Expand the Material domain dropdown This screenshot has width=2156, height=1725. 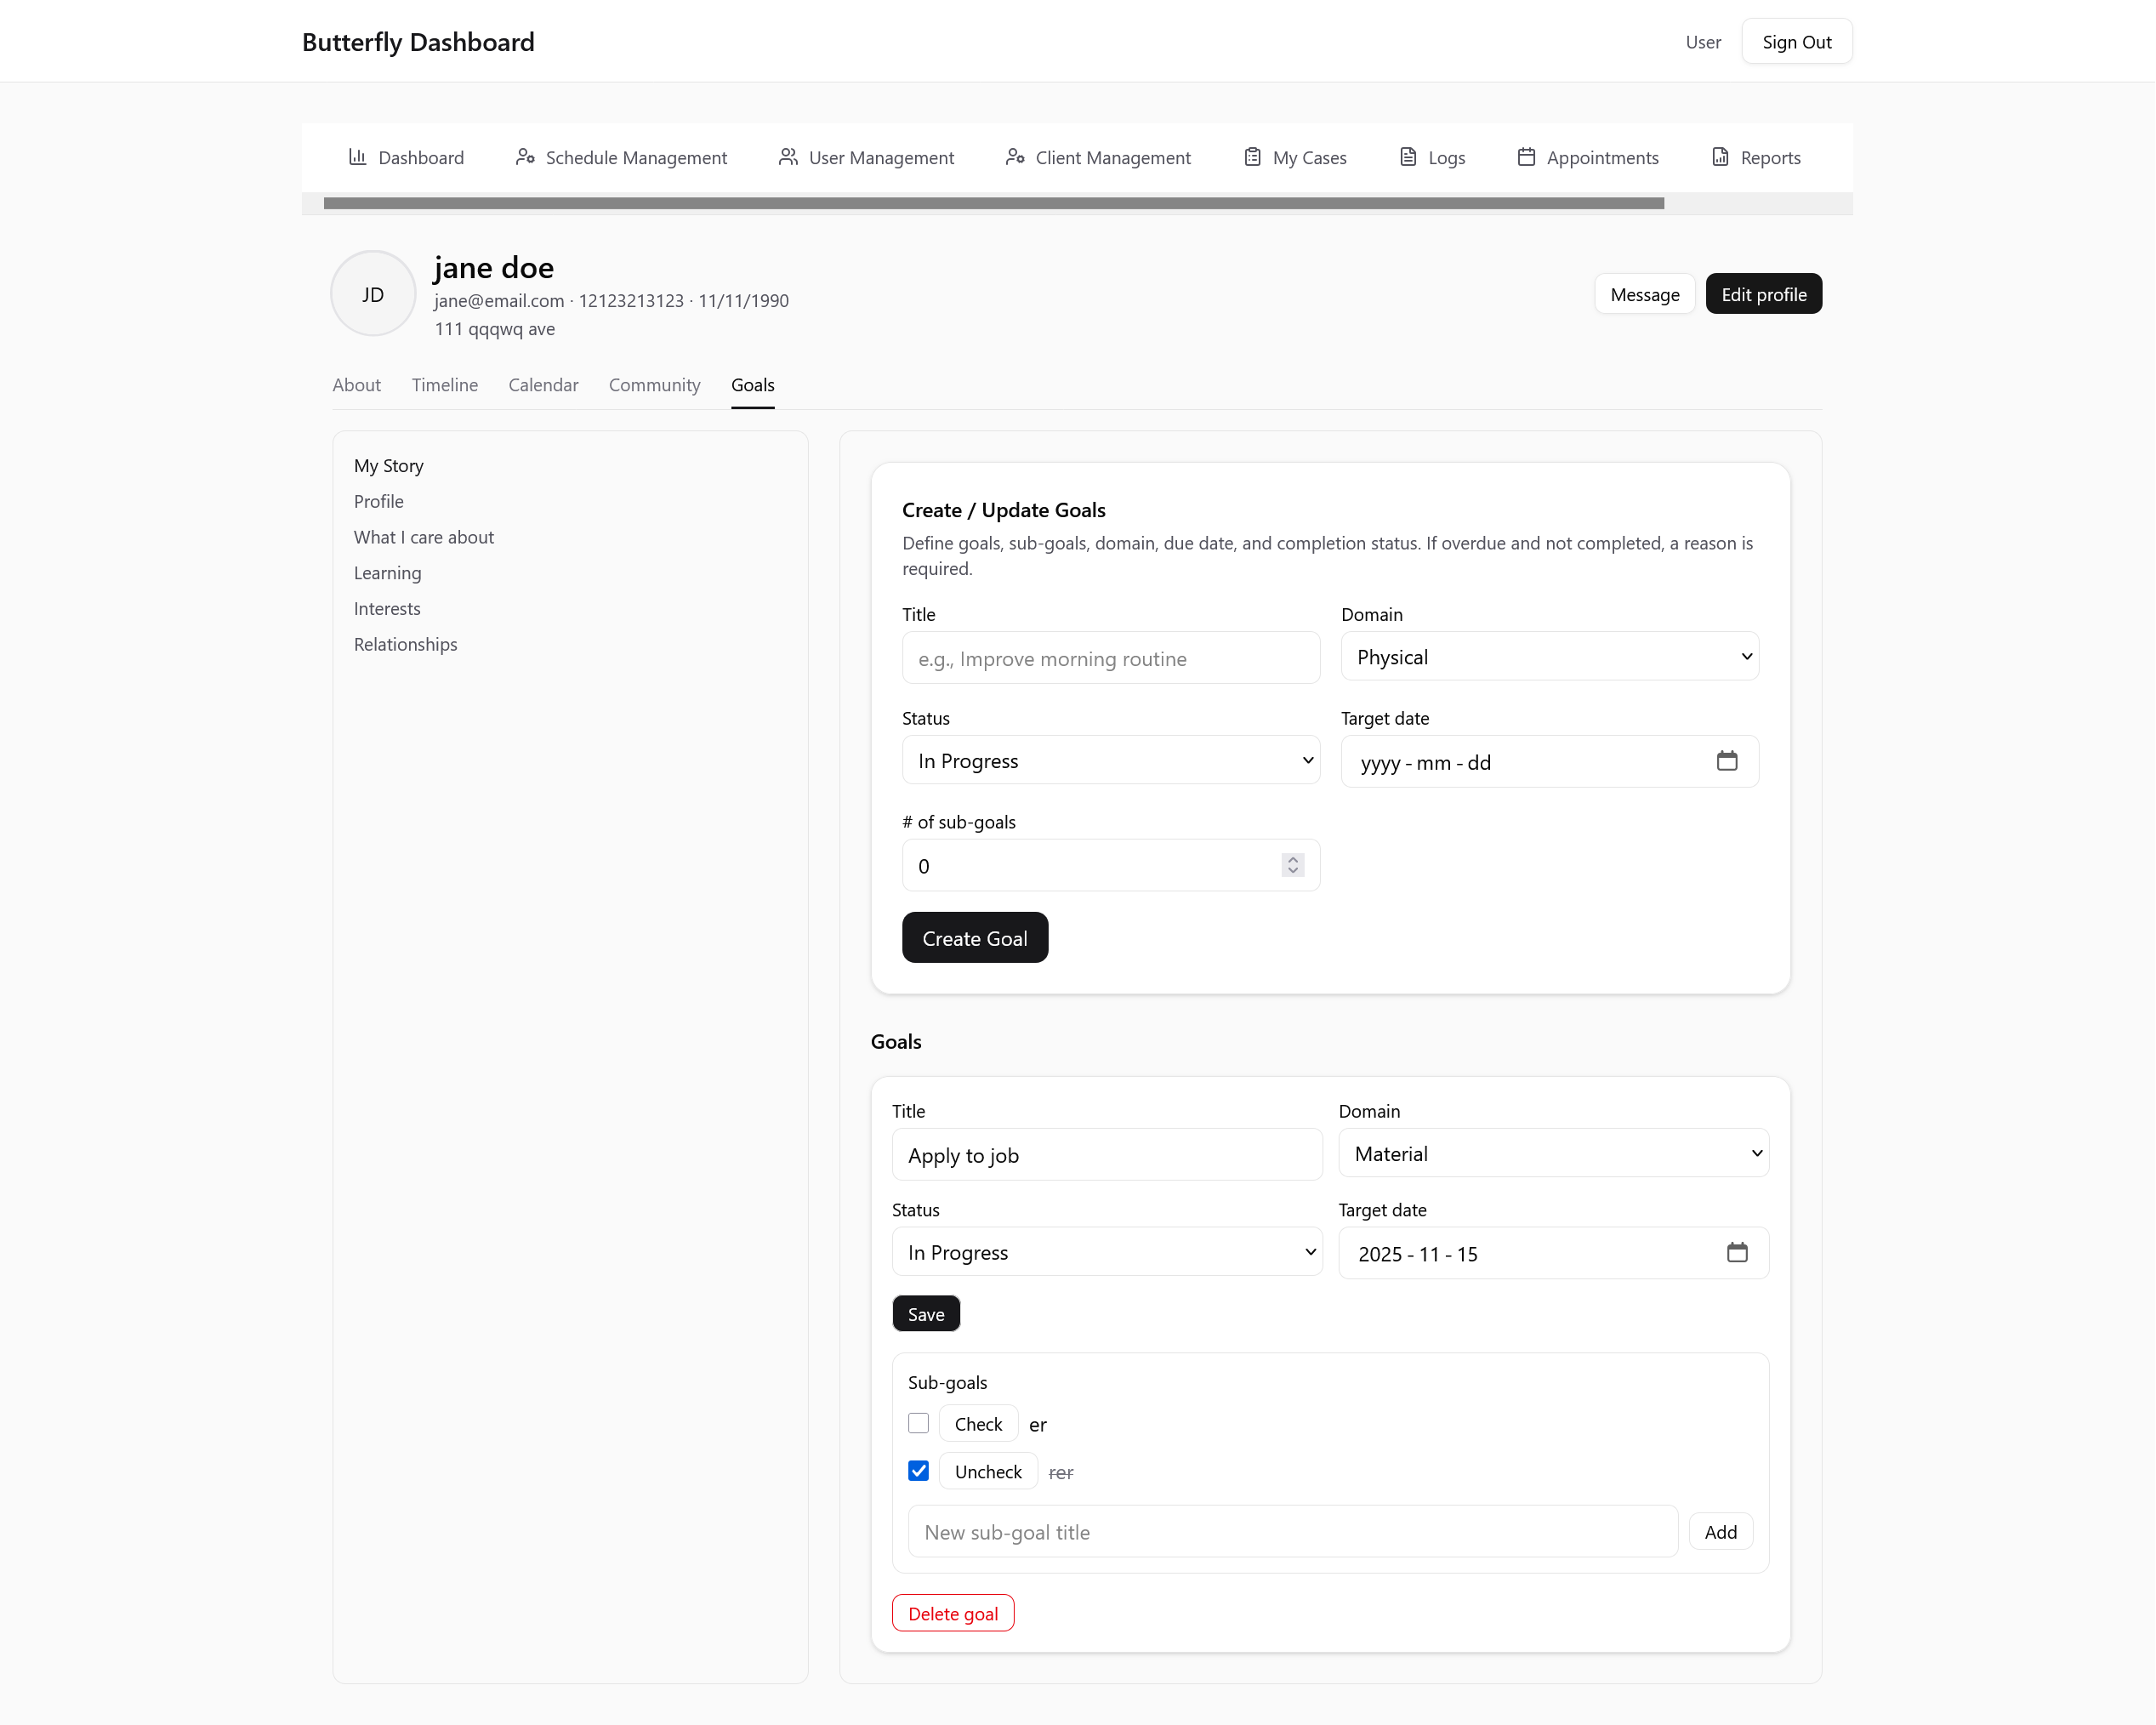1553,1154
